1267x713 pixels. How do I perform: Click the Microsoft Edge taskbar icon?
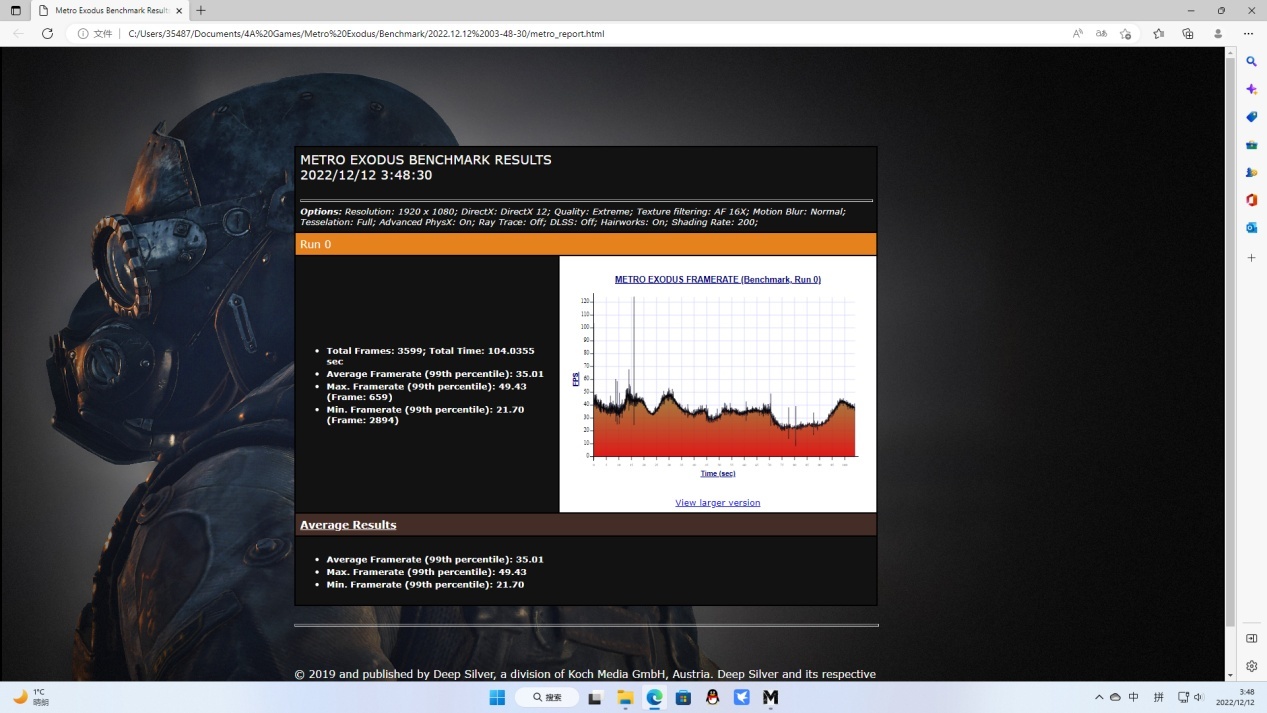[x=654, y=697]
